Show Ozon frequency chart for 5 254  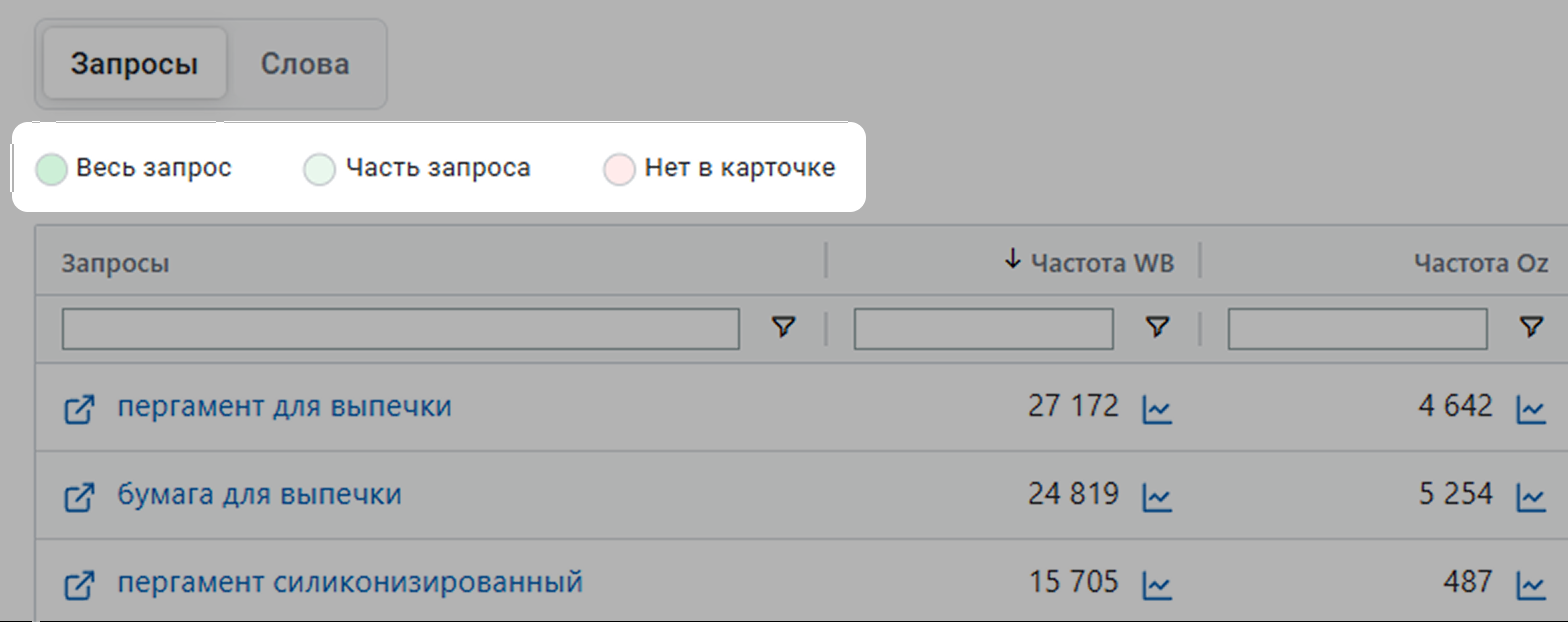click(1531, 496)
